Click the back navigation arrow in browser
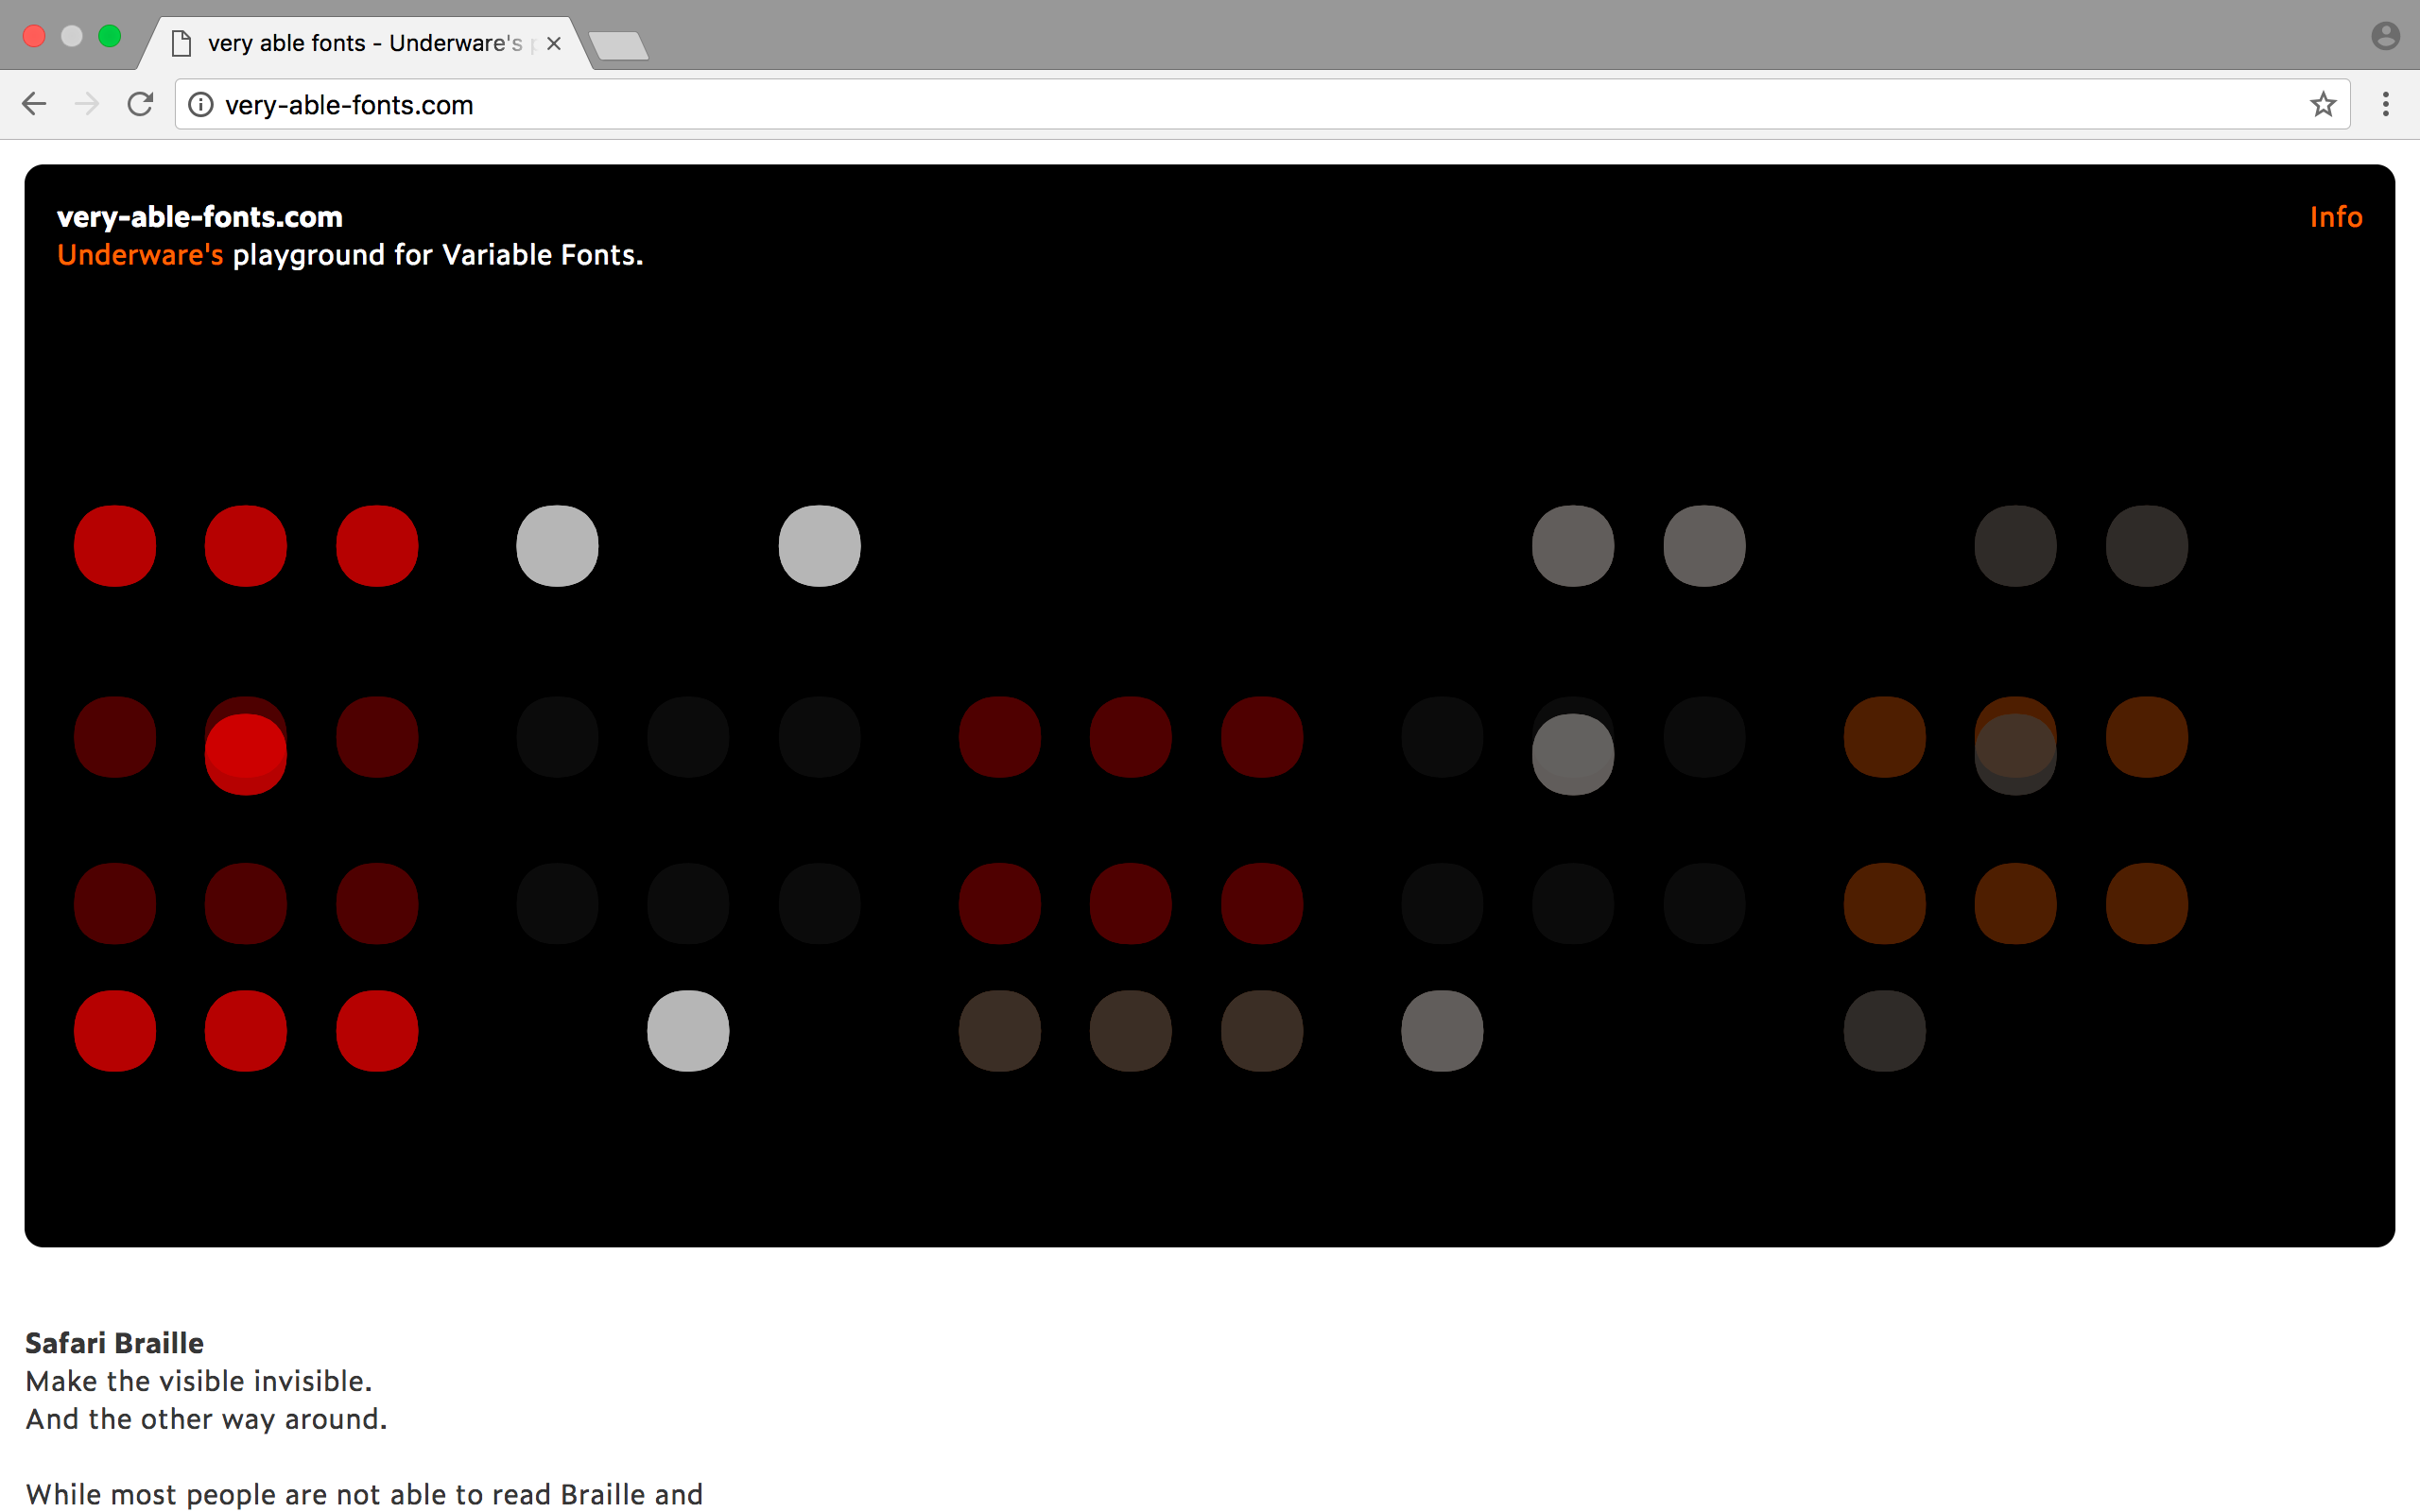This screenshot has width=2420, height=1512. coord(35,105)
